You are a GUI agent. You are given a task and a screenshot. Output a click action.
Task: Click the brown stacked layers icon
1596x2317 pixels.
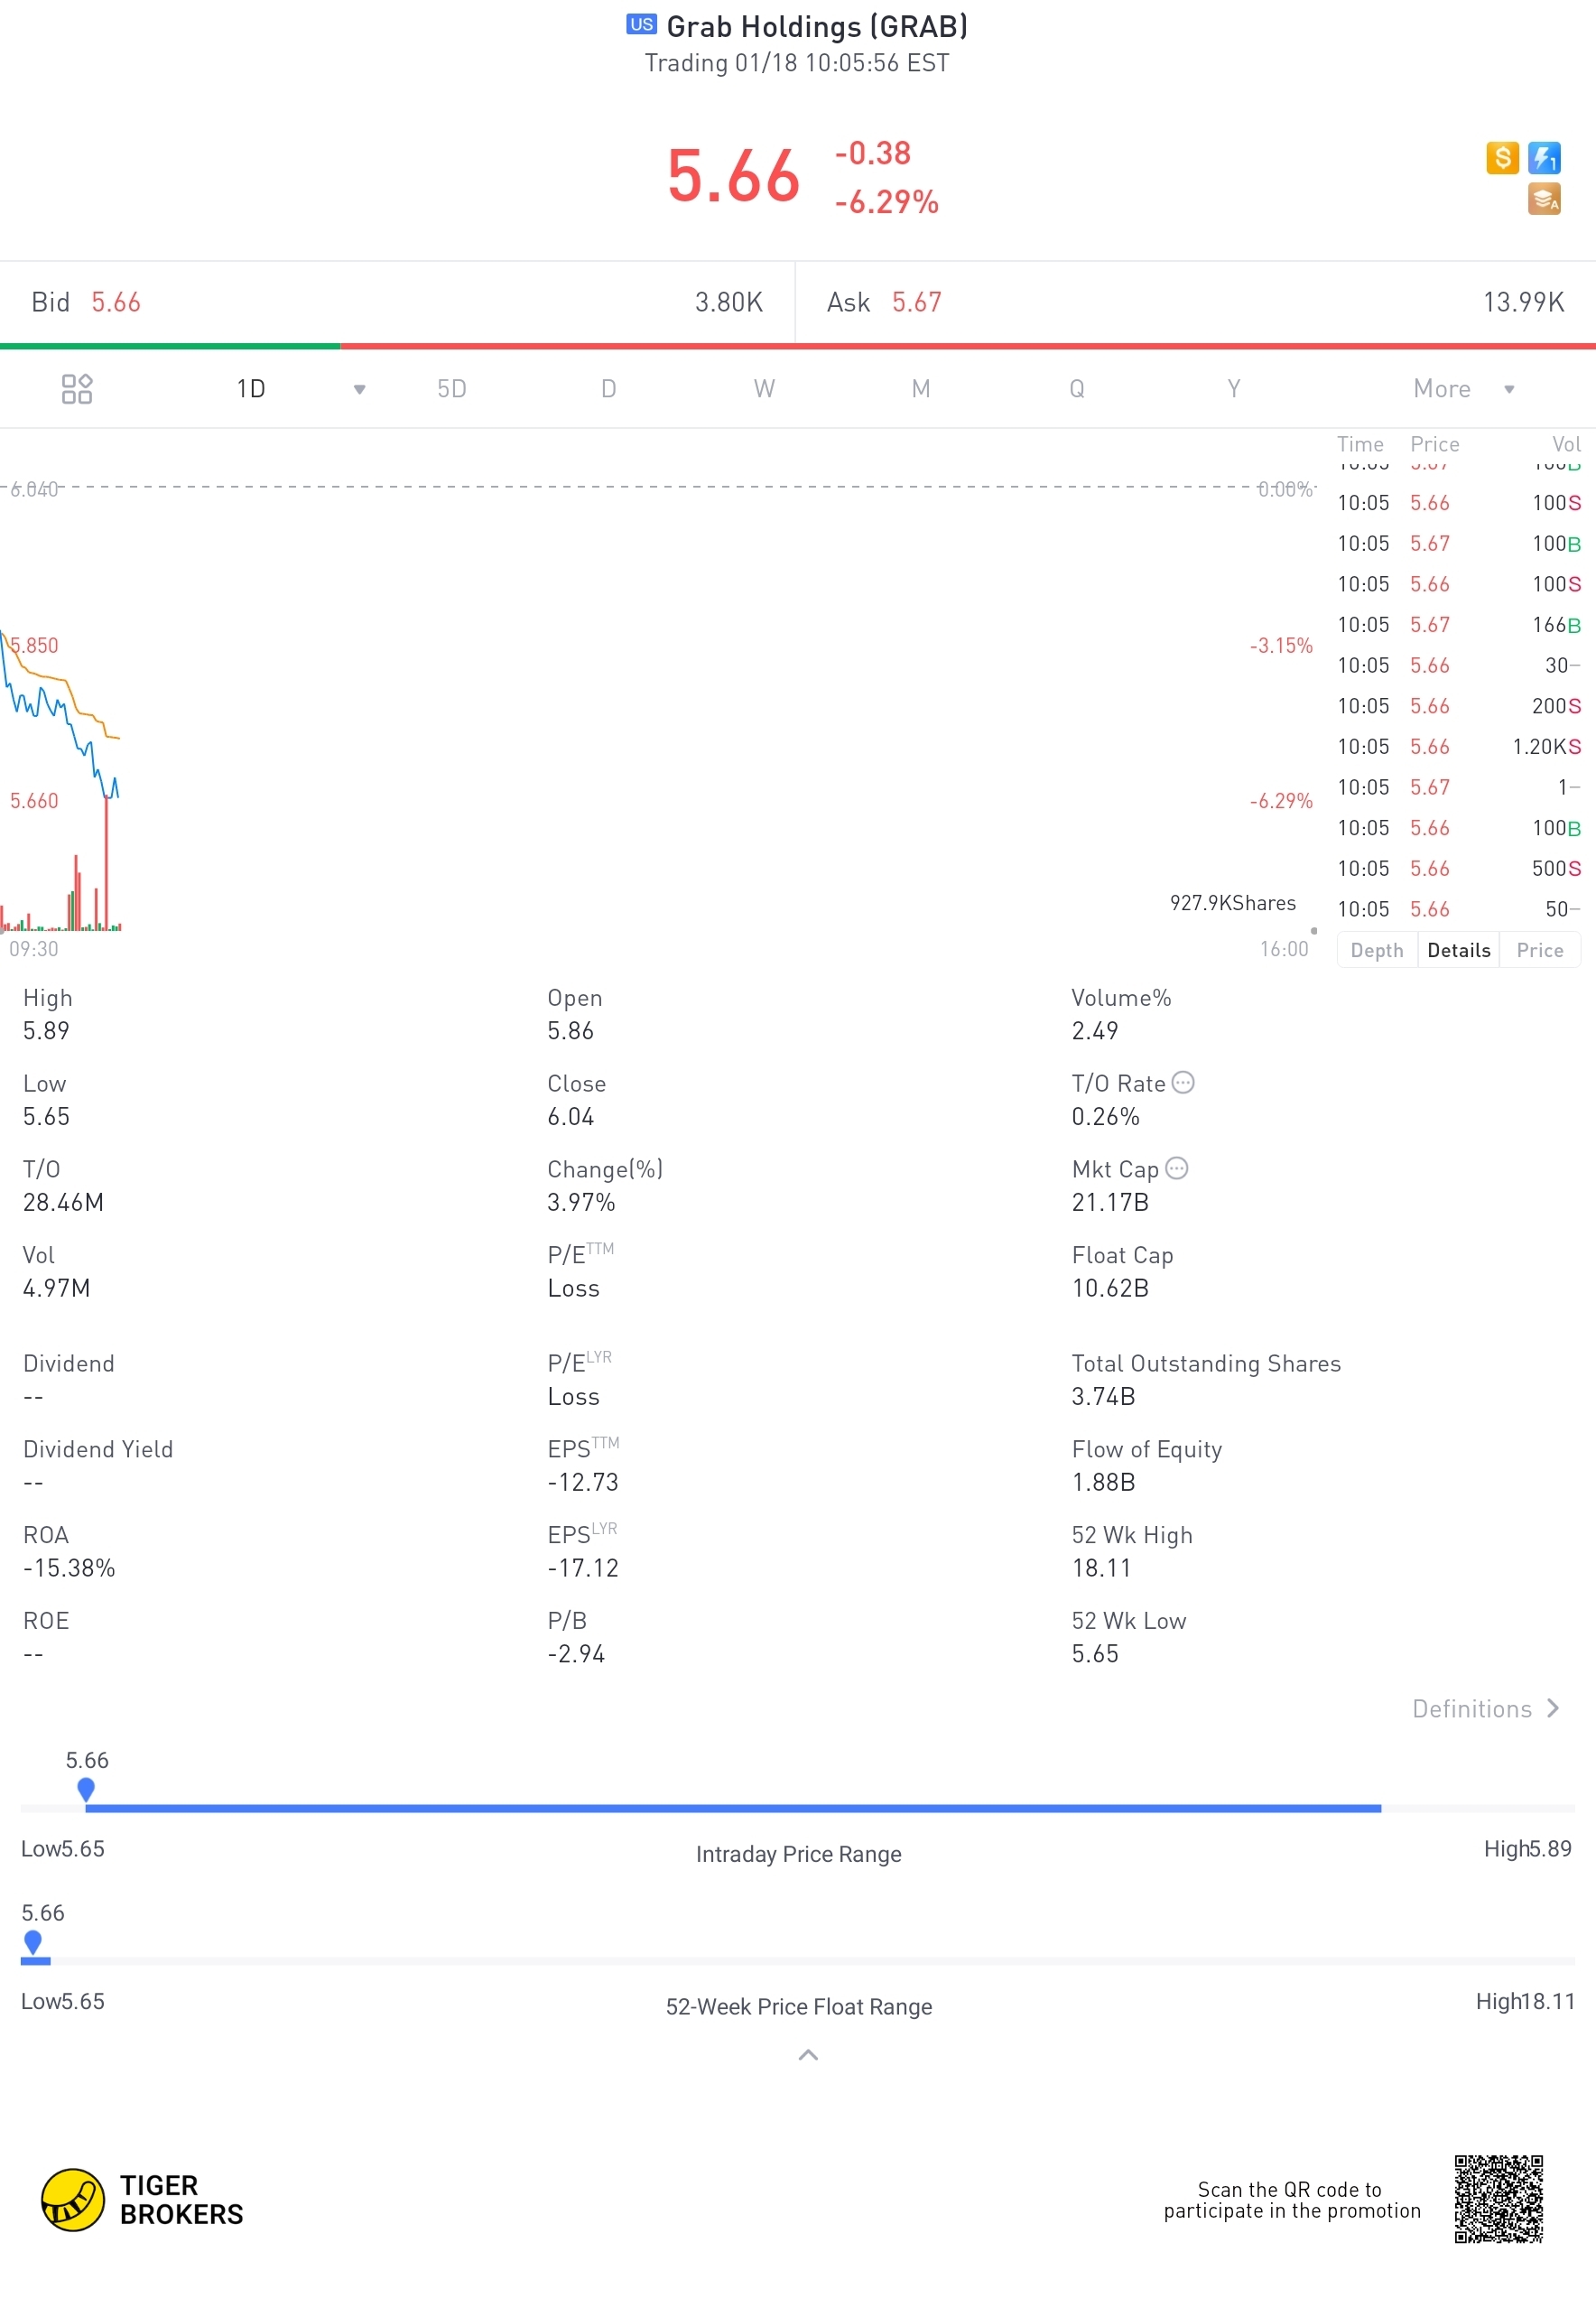coord(1543,200)
